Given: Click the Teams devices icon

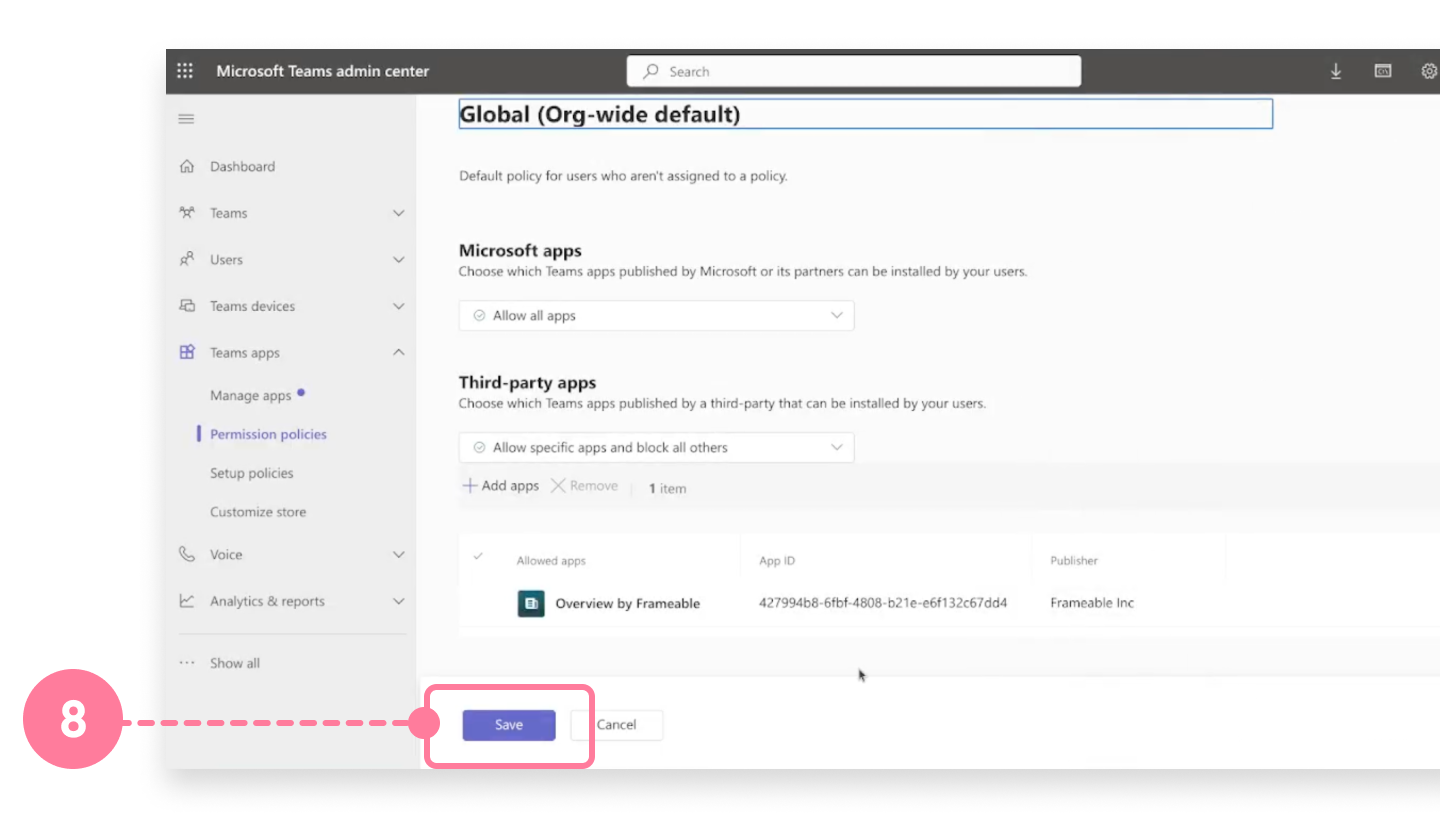Looking at the screenshot, I should [187, 306].
